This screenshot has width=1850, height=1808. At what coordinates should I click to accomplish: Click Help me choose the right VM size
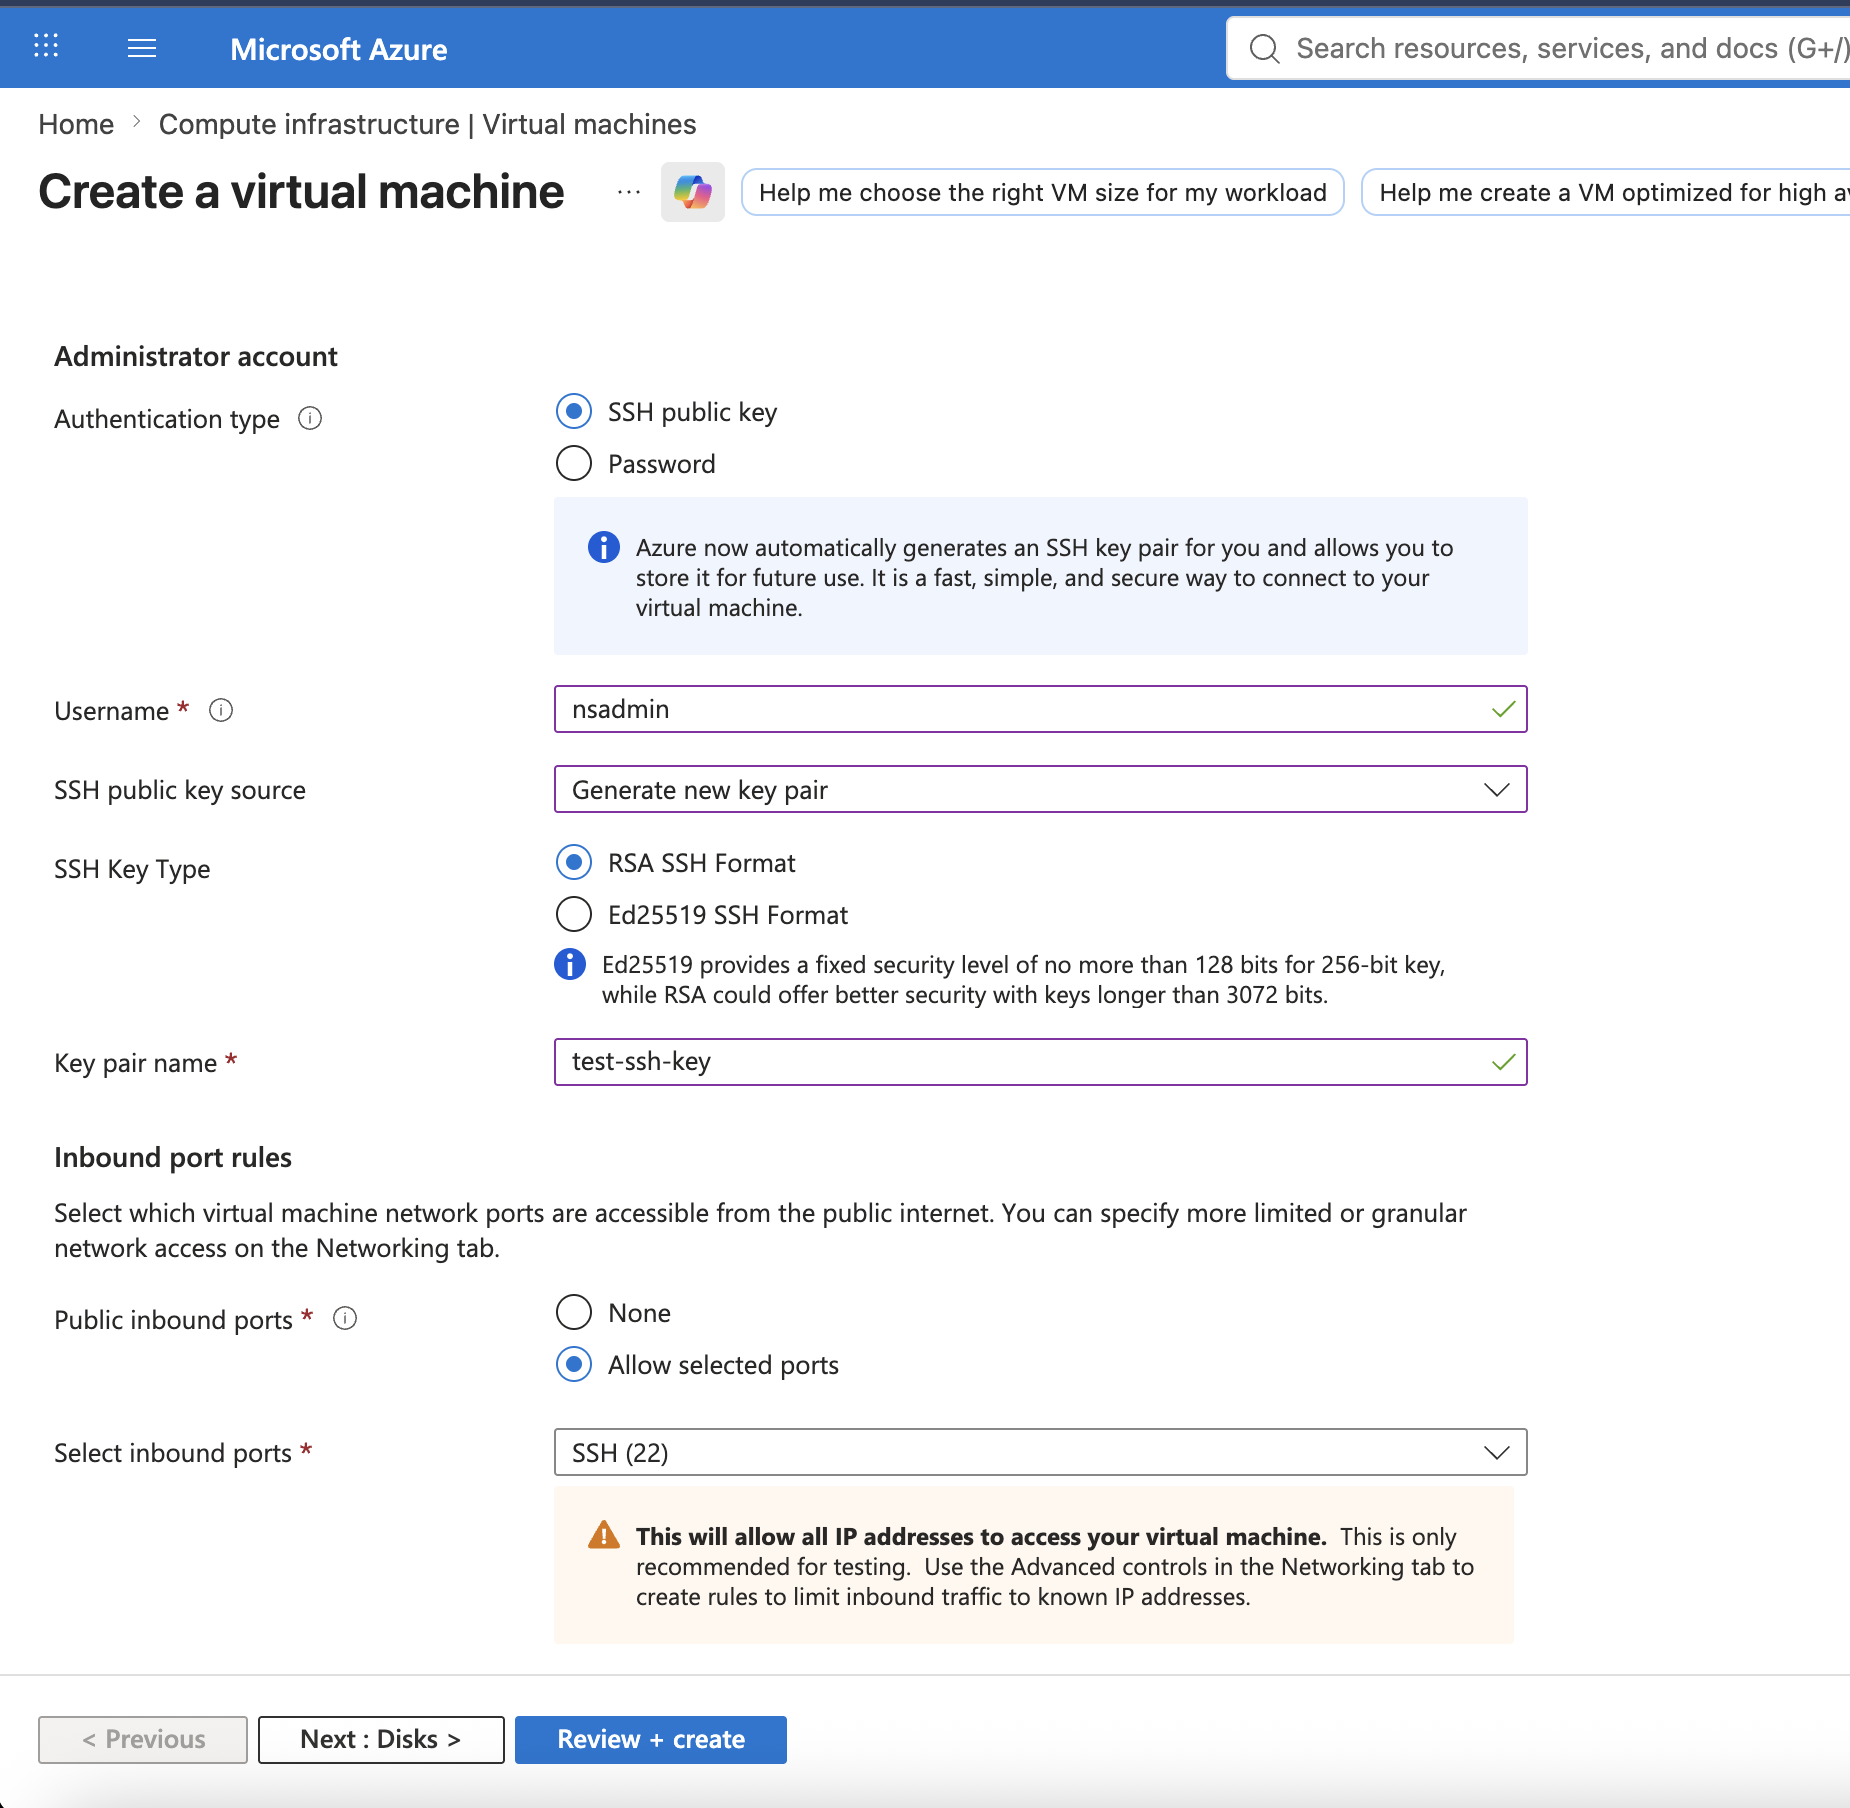click(1042, 192)
